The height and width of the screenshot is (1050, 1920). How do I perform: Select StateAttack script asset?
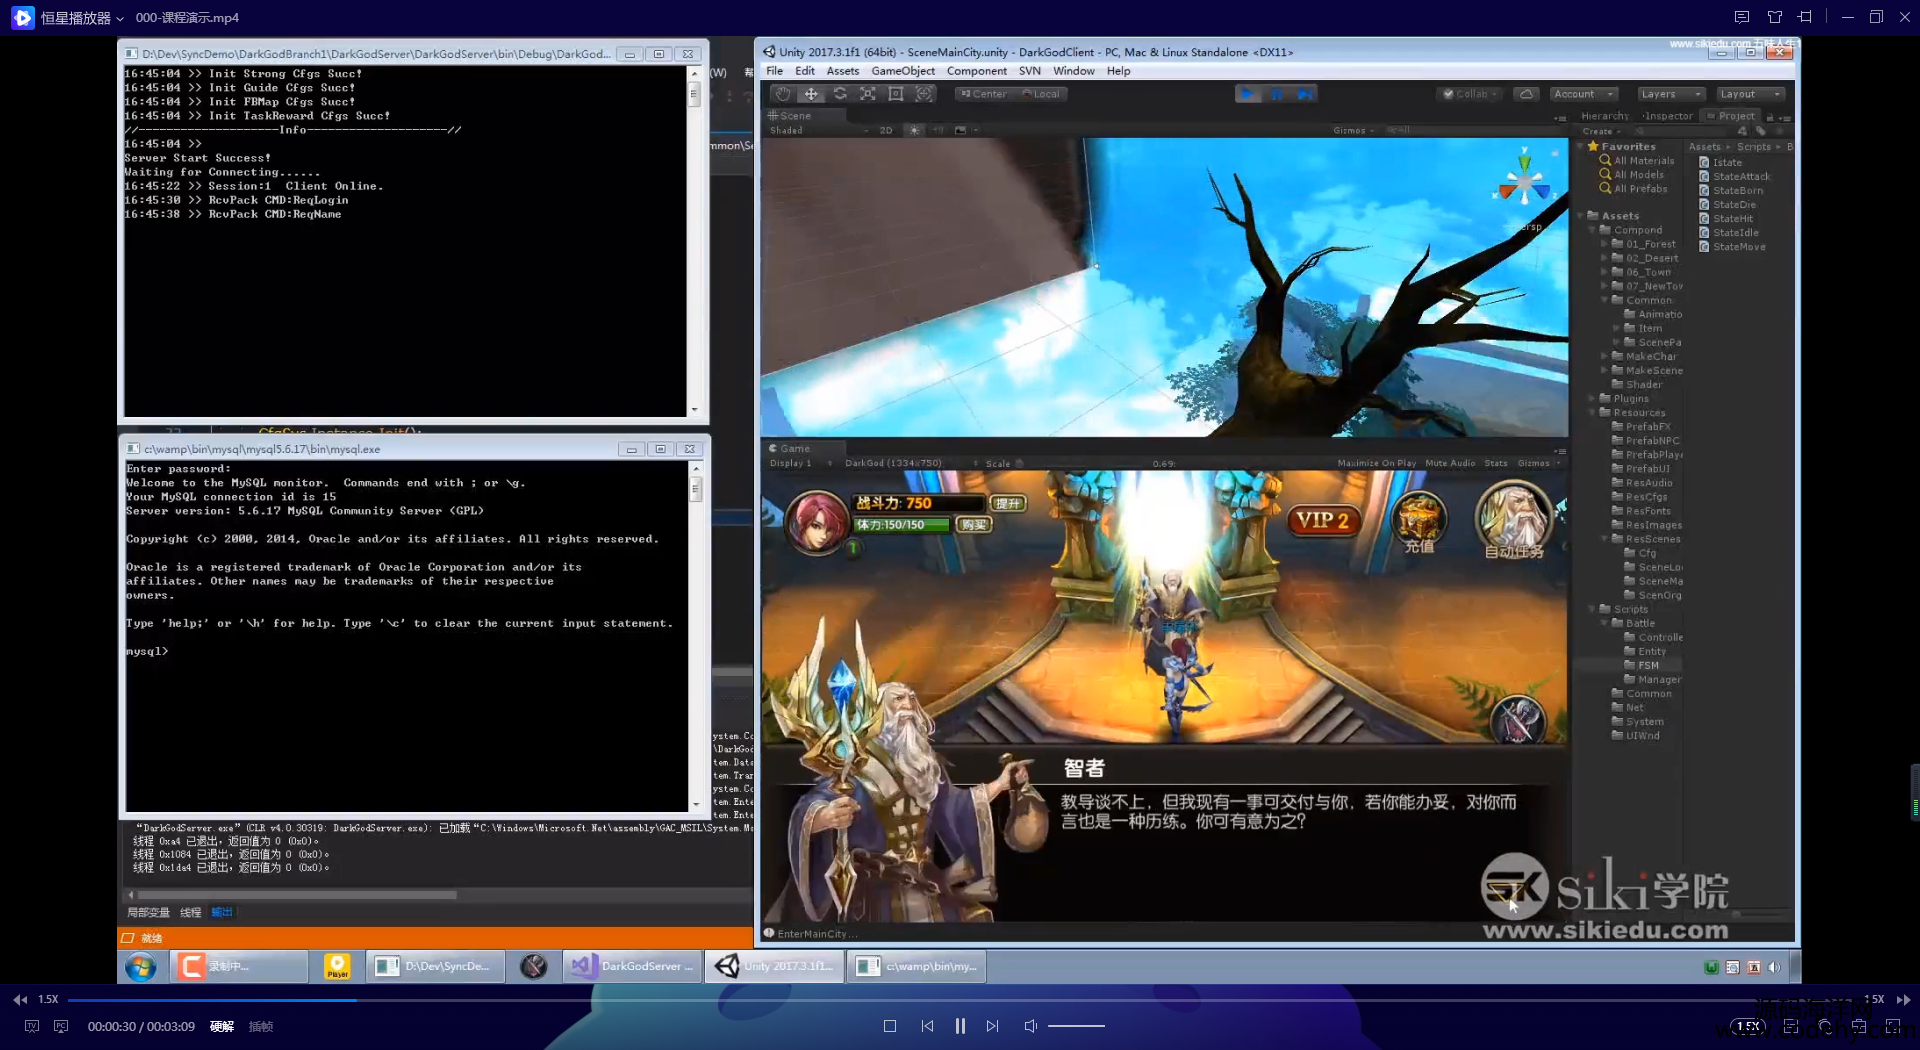point(1734,176)
